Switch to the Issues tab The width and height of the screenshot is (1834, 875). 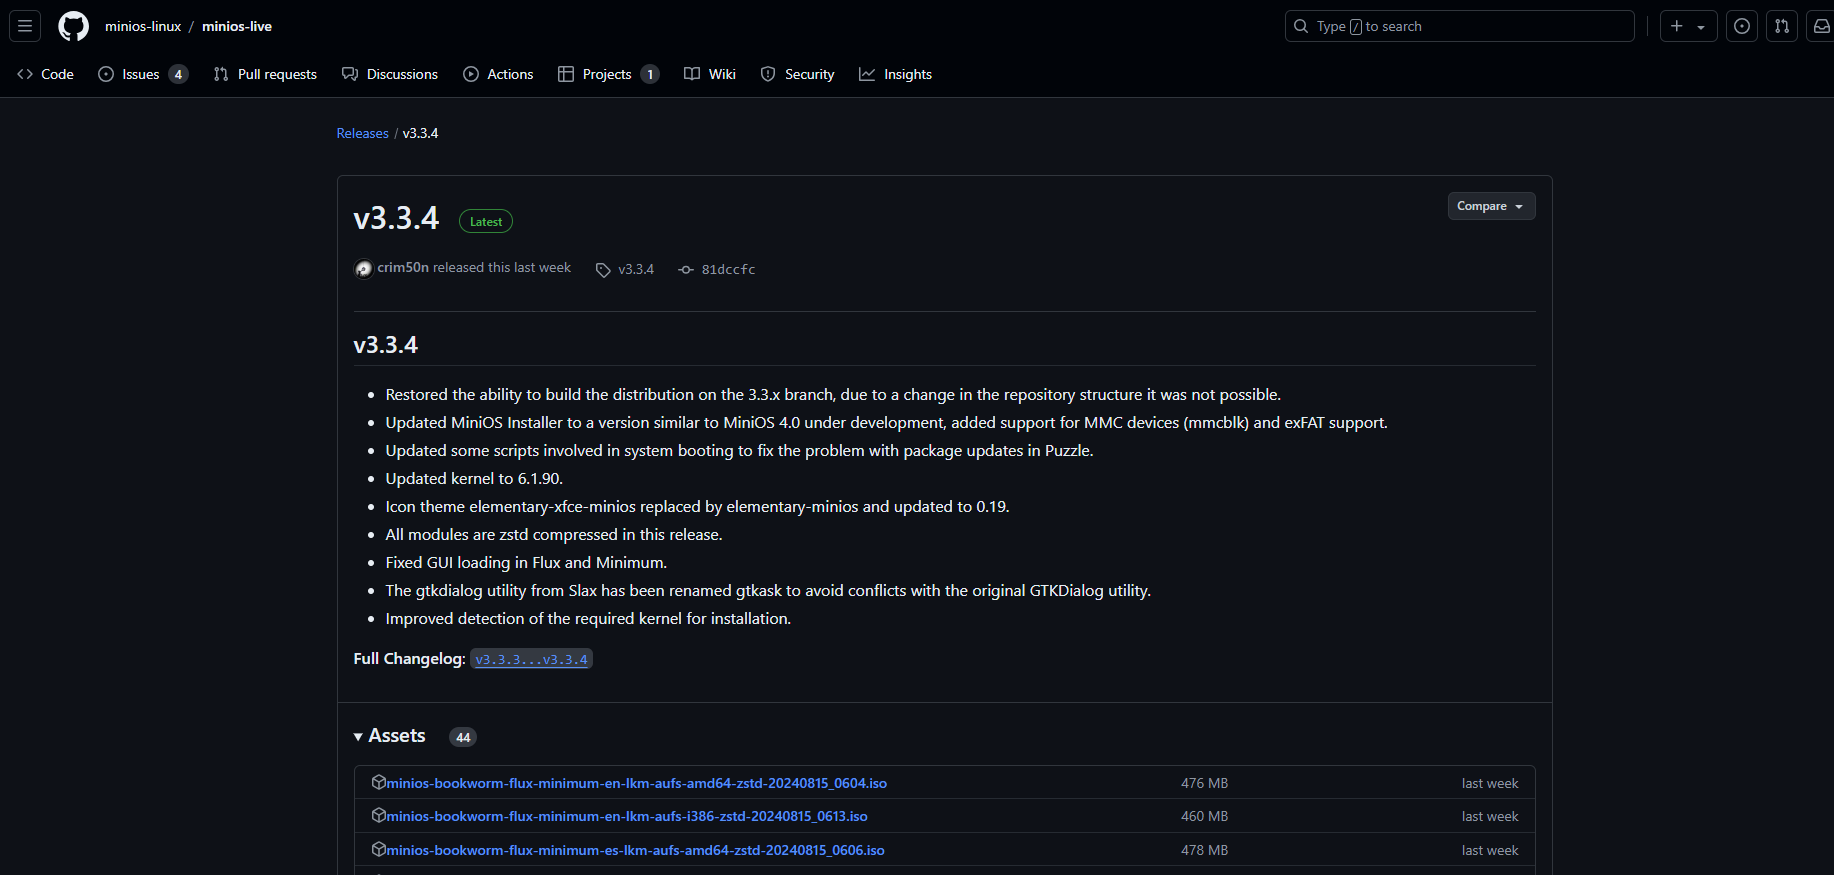pos(142,74)
